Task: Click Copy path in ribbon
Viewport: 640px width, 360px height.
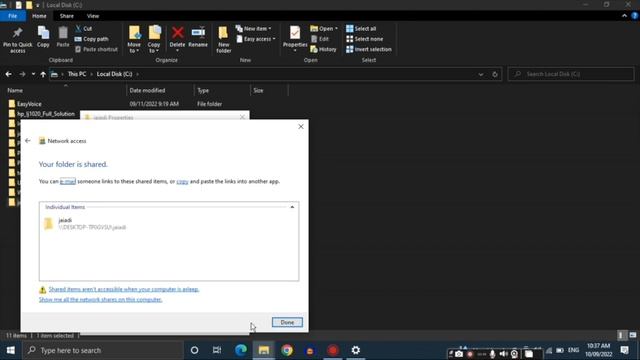Action: pos(92,39)
